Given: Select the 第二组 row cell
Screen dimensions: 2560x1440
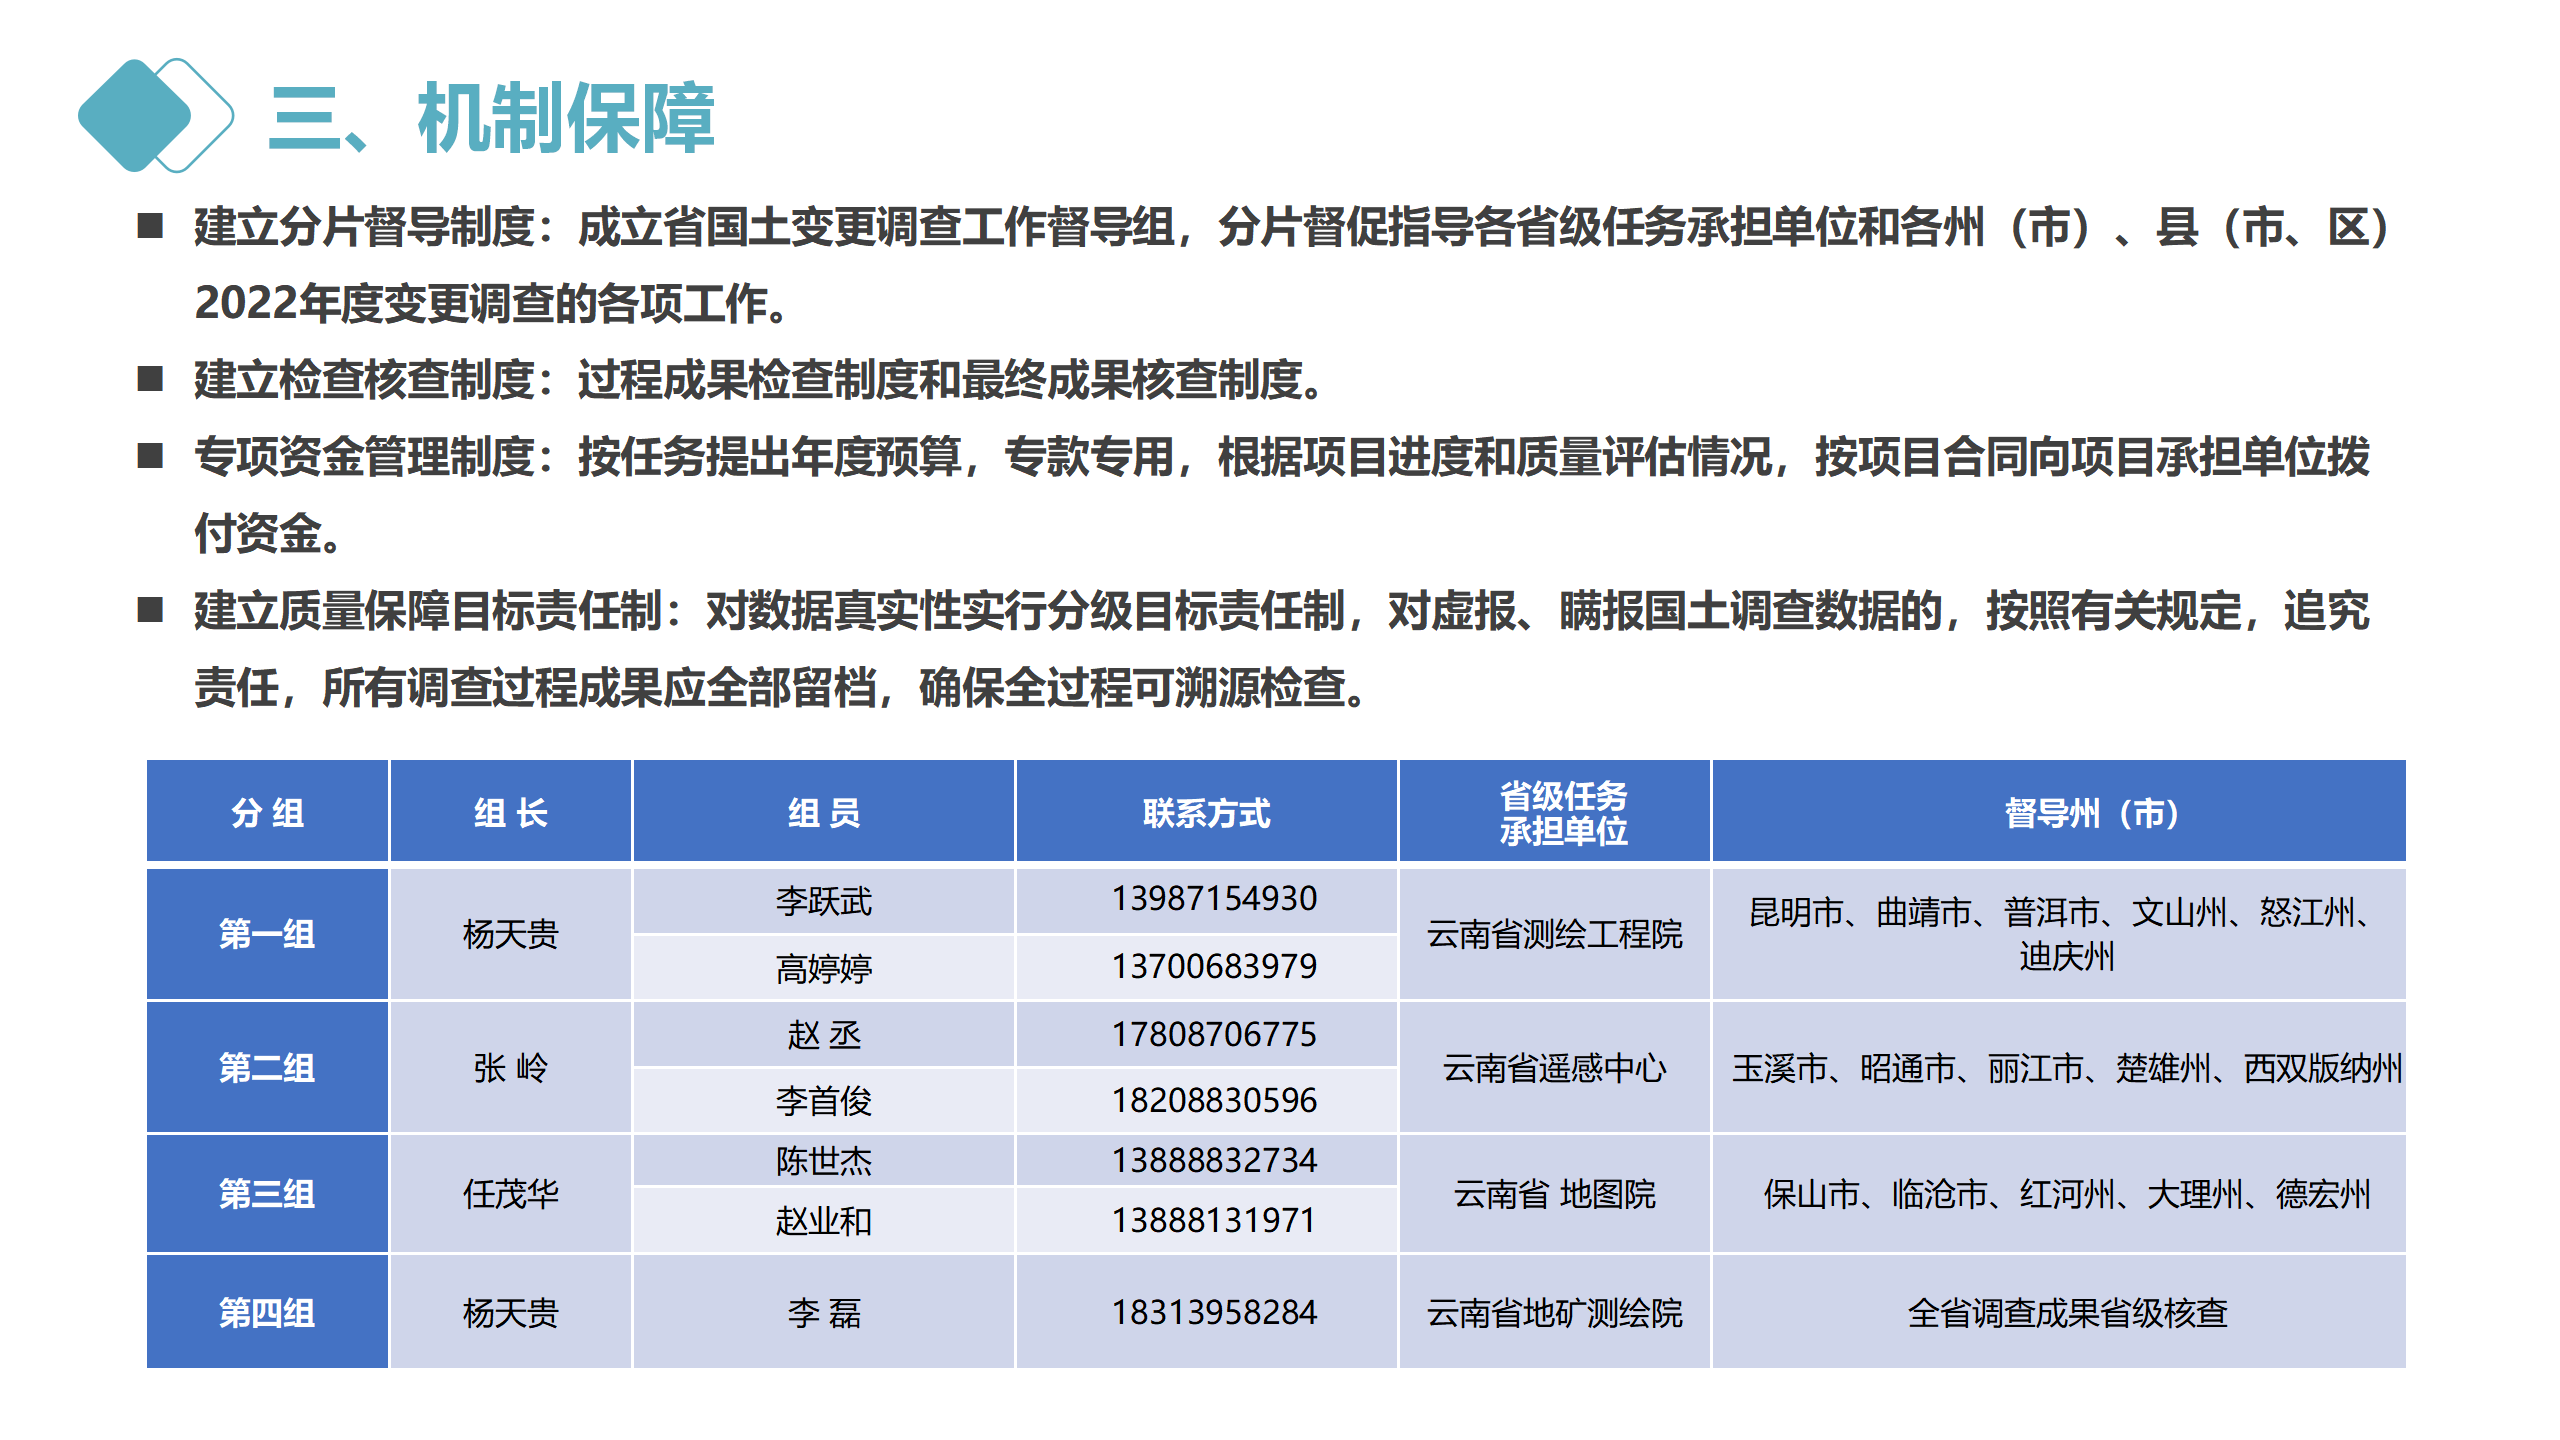Looking at the screenshot, I should tap(267, 1067).
